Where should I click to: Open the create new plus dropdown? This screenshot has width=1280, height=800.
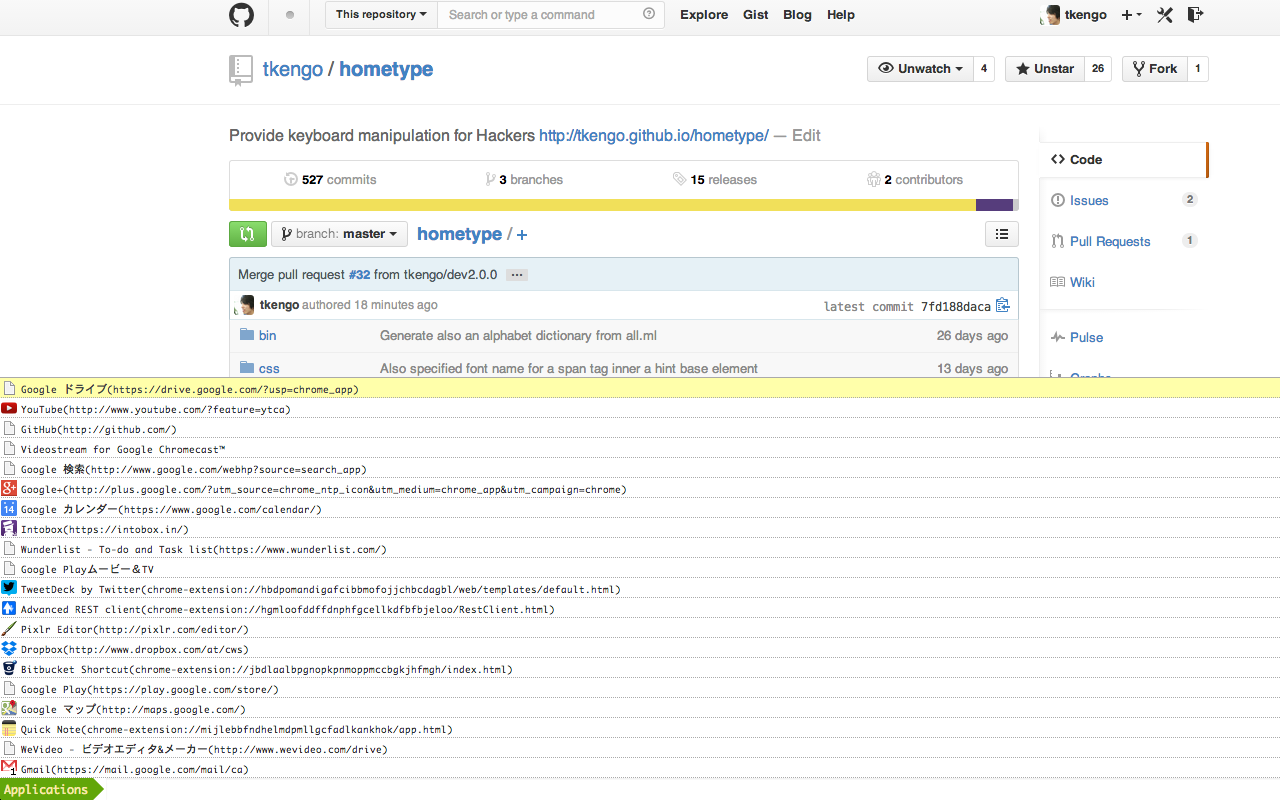tap(1132, 15)
